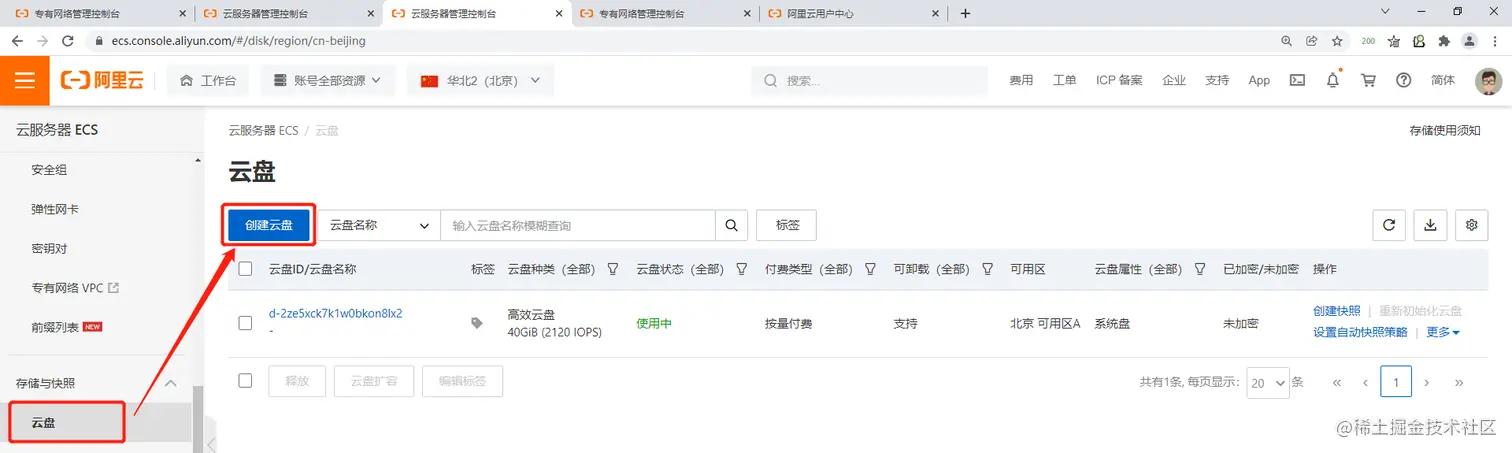Screen dimensions: 1512x453
Task: Open browser extensions puzzle icon
Action: pyautogui.click(x=1444, y=41)
